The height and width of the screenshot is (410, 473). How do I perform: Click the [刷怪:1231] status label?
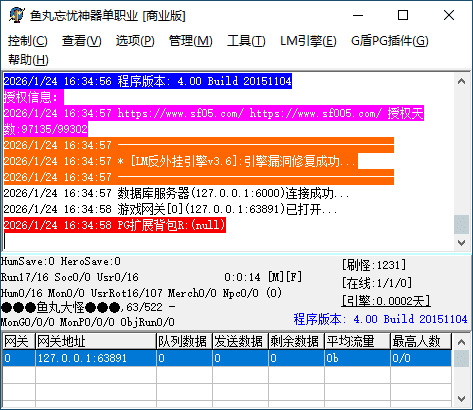tap(374, 265)
